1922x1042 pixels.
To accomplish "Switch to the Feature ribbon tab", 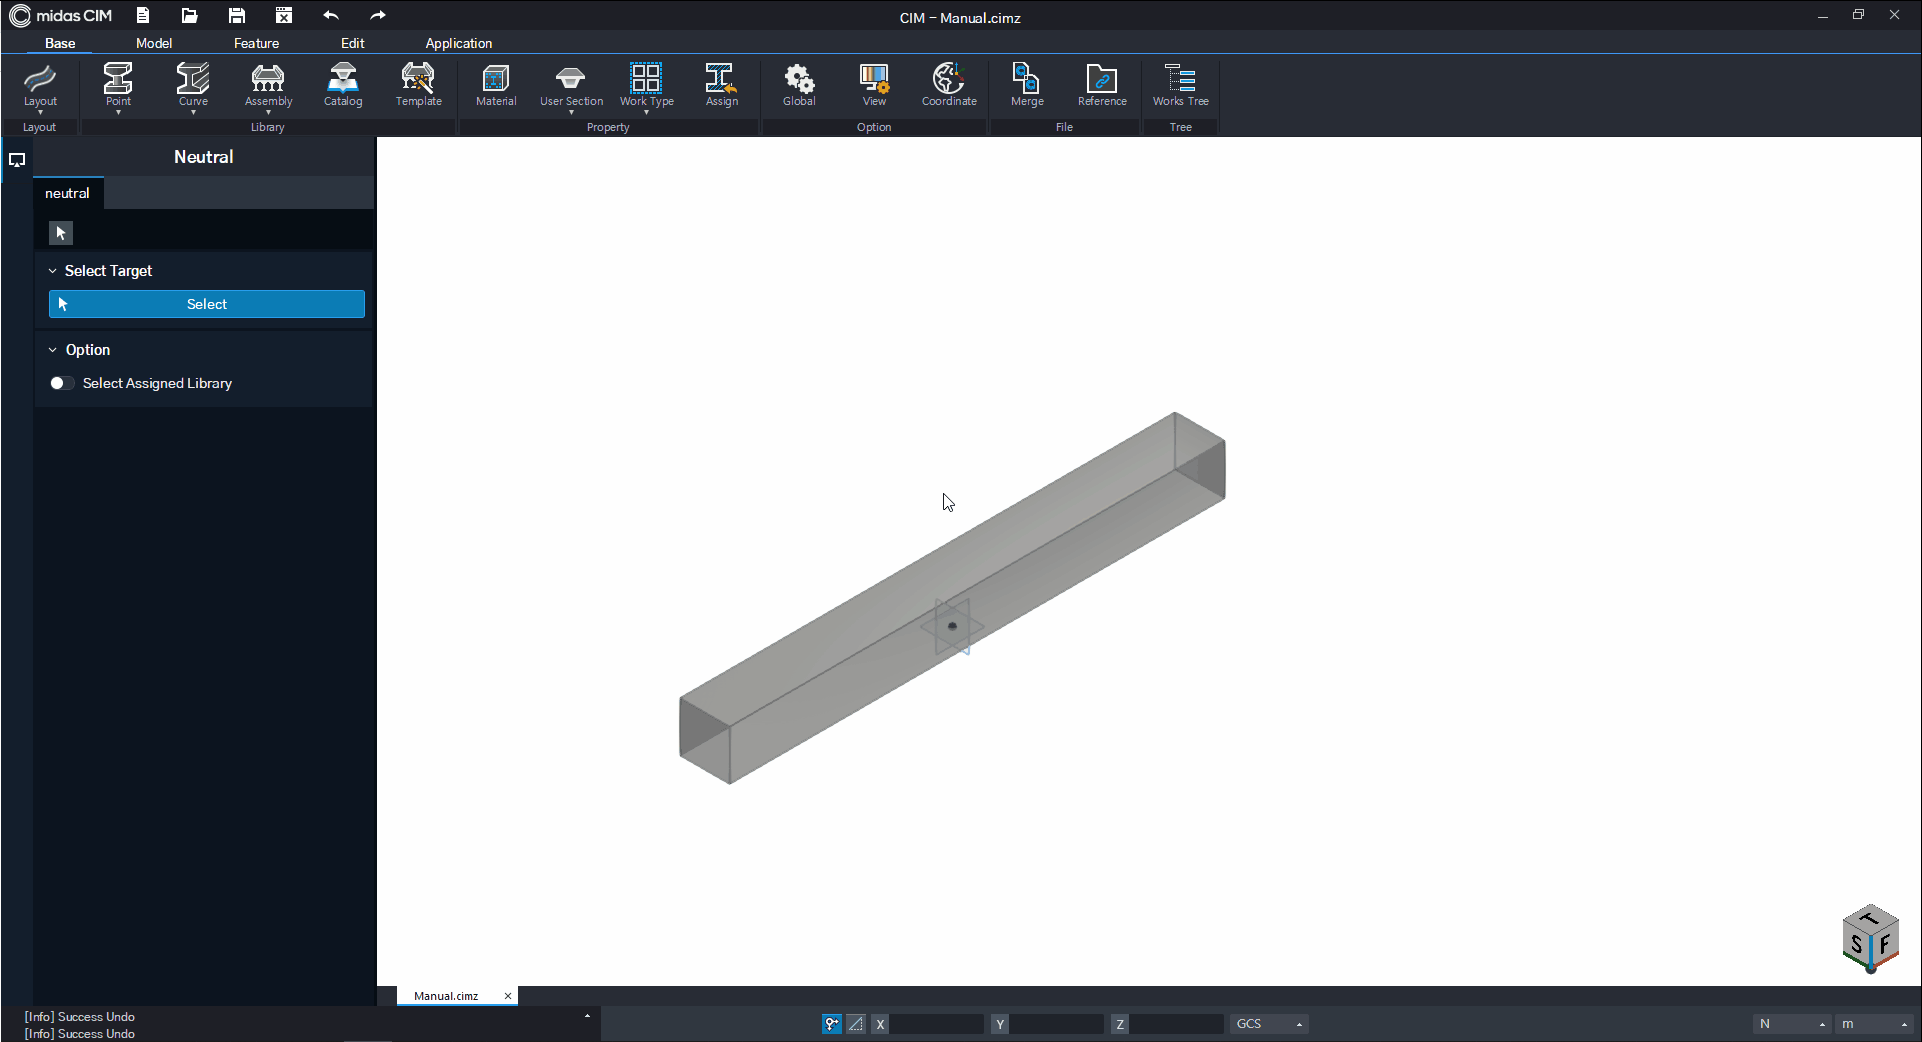I will [x=256, y=43].
